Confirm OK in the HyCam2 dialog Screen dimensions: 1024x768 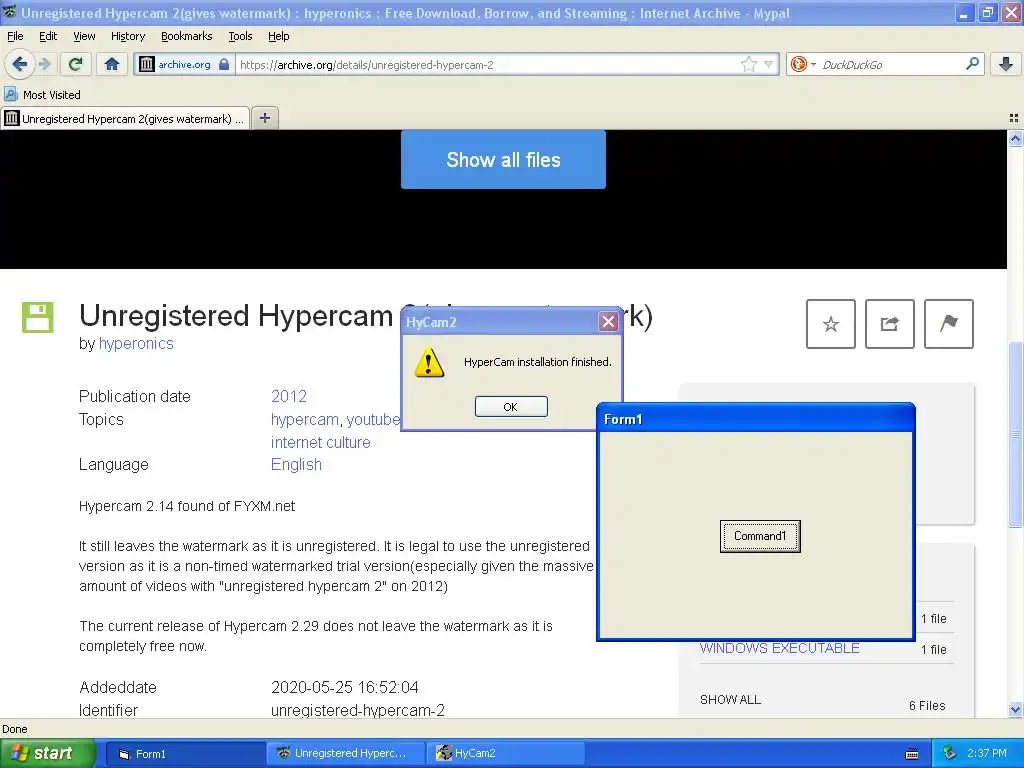511,406
